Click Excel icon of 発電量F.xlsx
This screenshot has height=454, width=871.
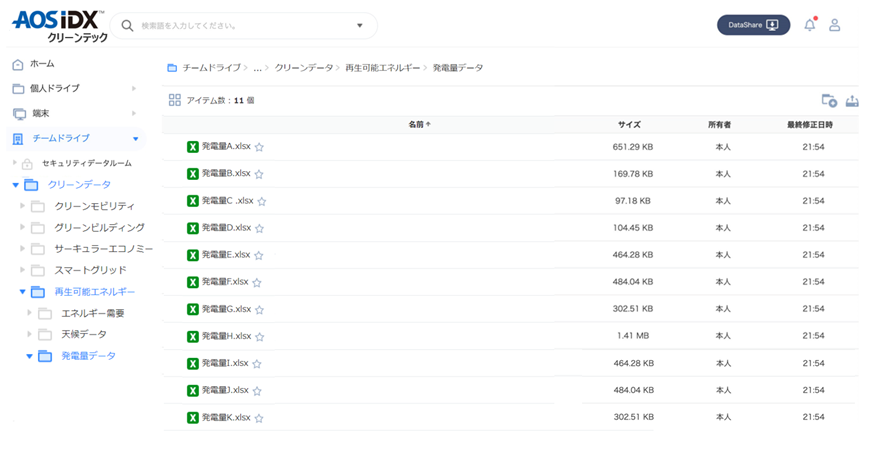193,282
